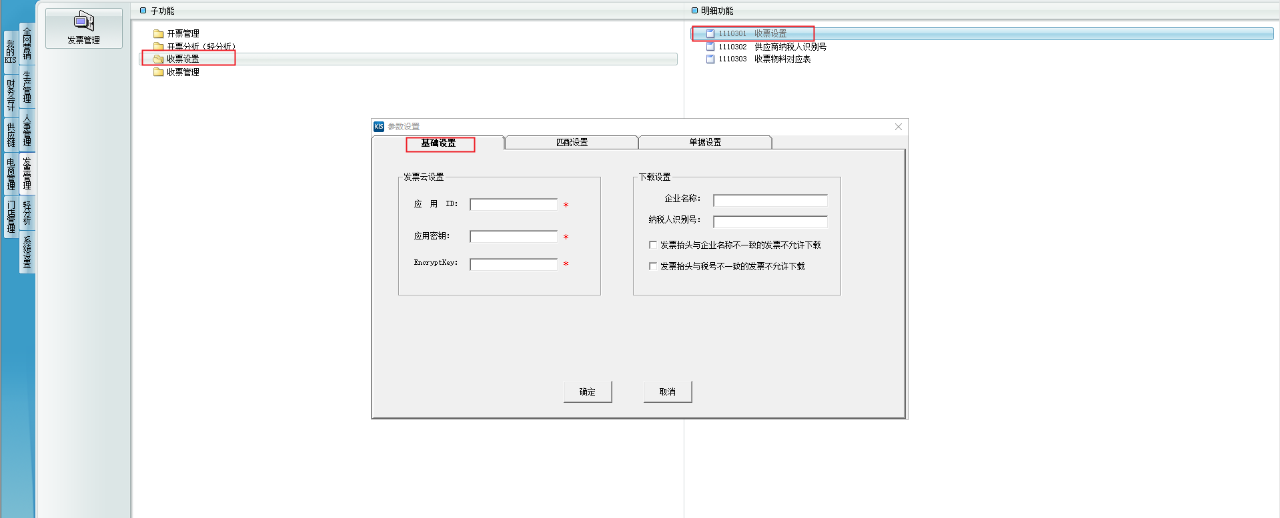Screen dimensions: 1280x518
Task: Switch to the 匹配设置 tab
Action: click(x=571, y=142)
